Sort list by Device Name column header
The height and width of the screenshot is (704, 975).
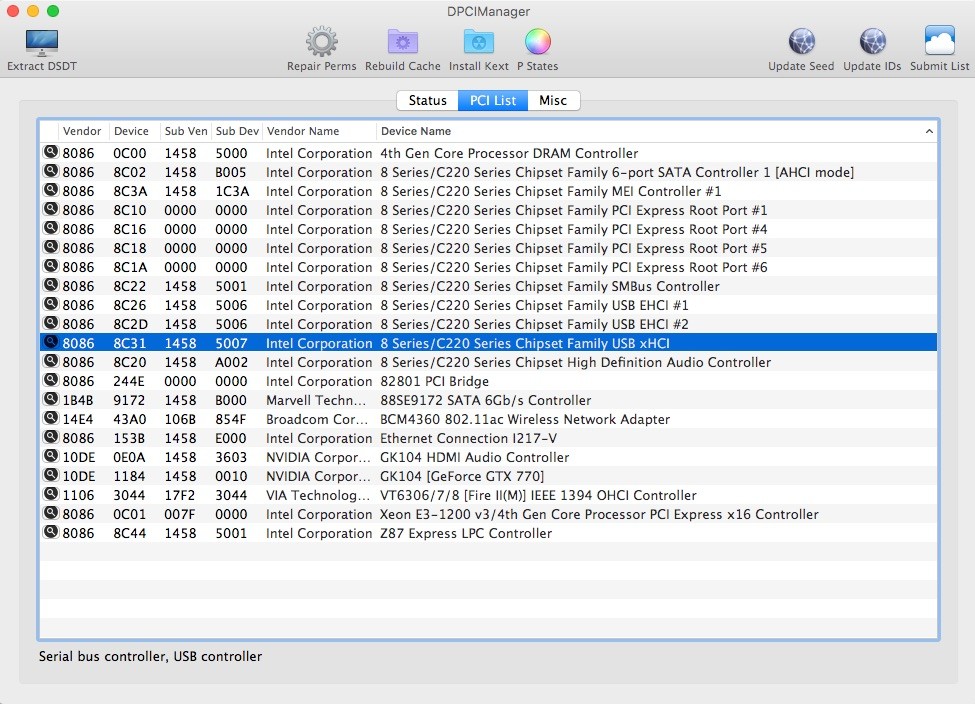(416, 131)
